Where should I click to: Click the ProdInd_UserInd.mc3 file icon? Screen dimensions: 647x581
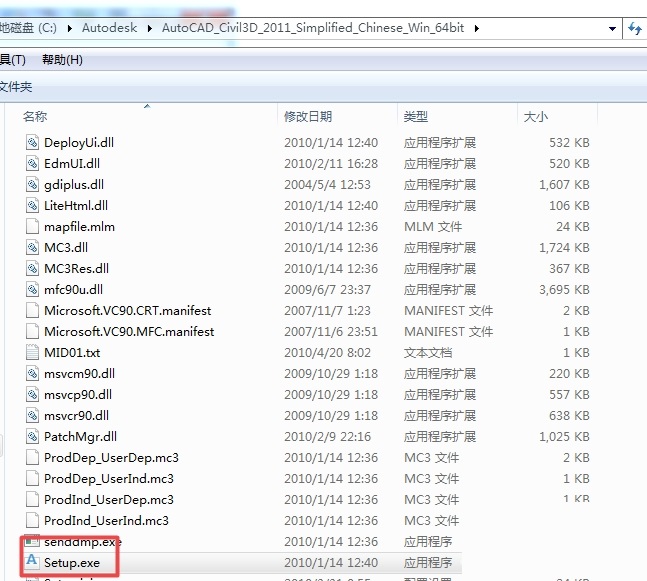[x=32, y=520]
